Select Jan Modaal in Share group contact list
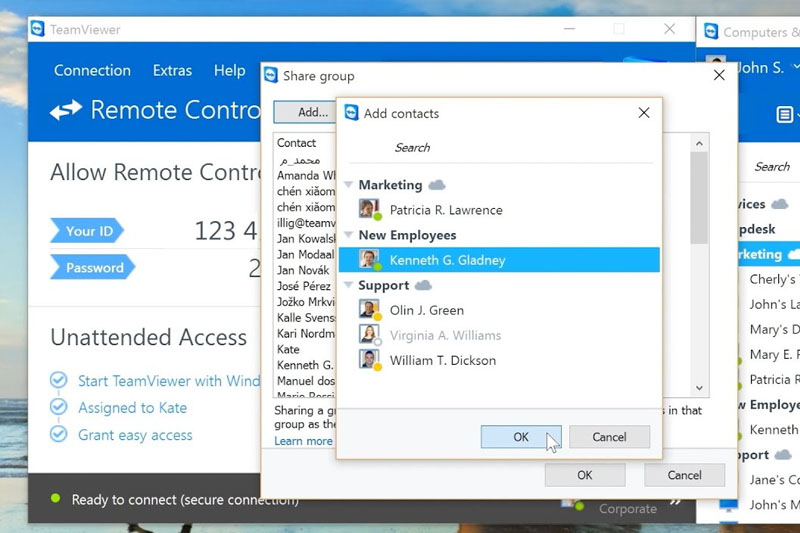The image size is (800, 533). click(305, 255)
